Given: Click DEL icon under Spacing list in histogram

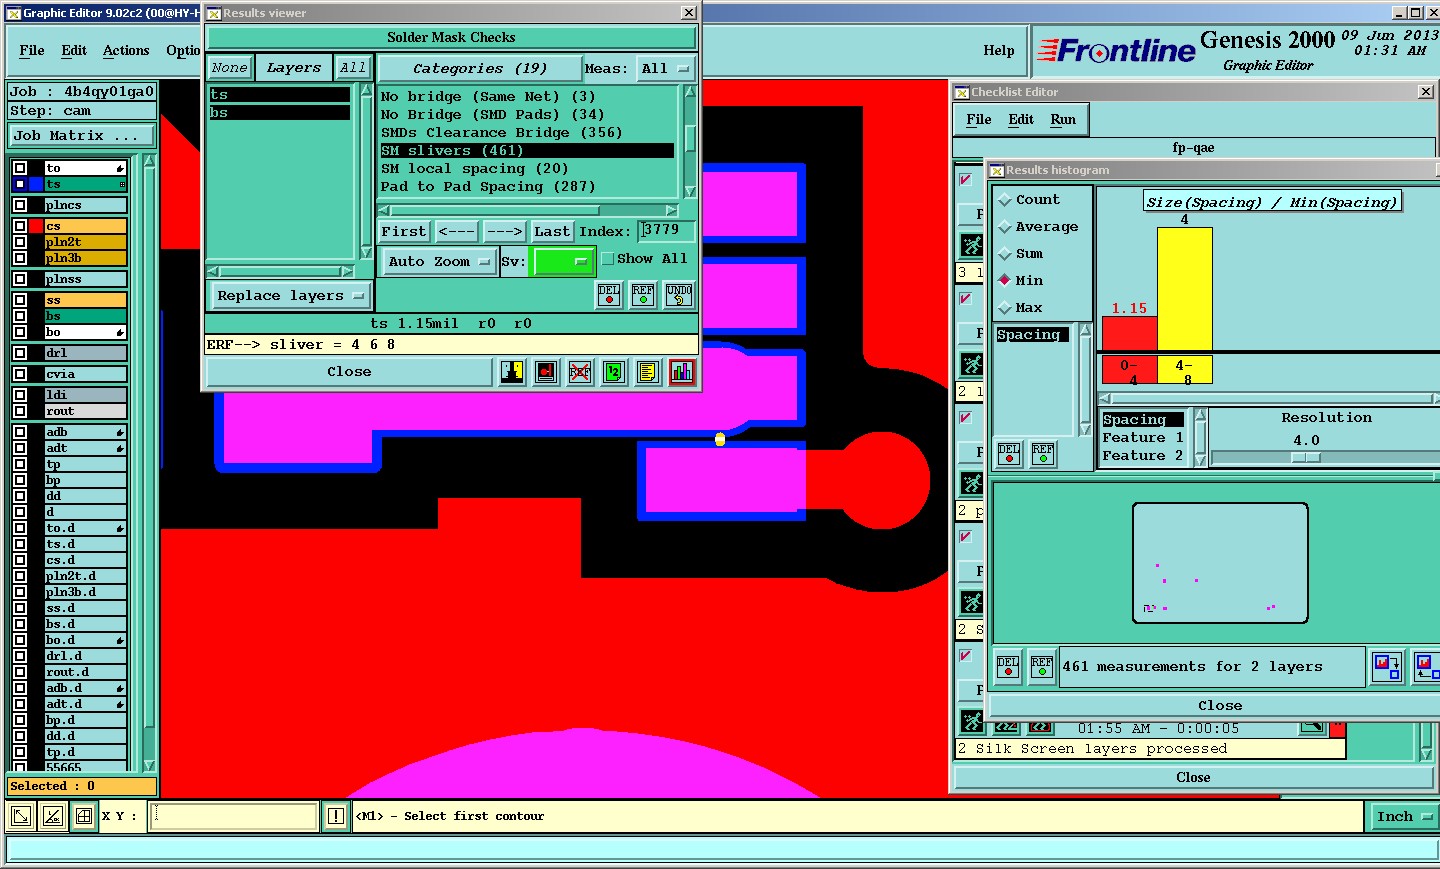Looking at the screenshot, I should click(x=1009, y=454).
